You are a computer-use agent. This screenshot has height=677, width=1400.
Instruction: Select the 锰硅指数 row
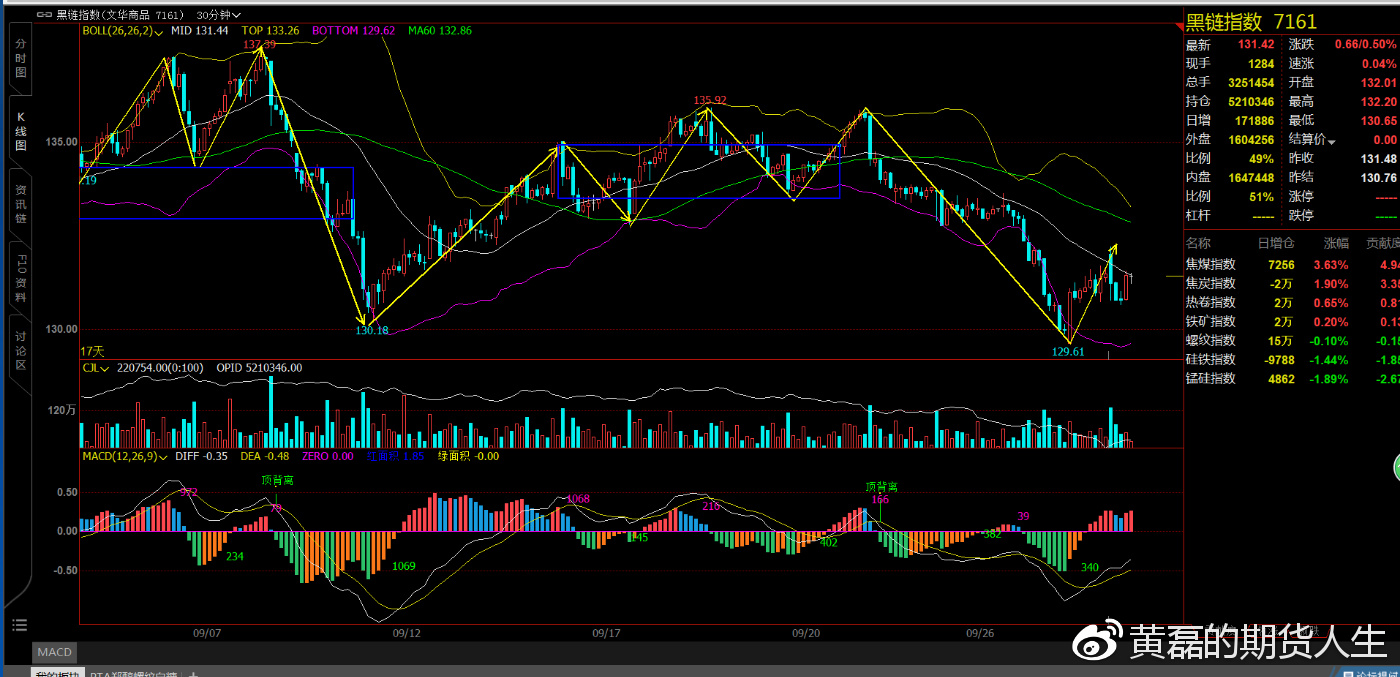(x=1292, y=379)
